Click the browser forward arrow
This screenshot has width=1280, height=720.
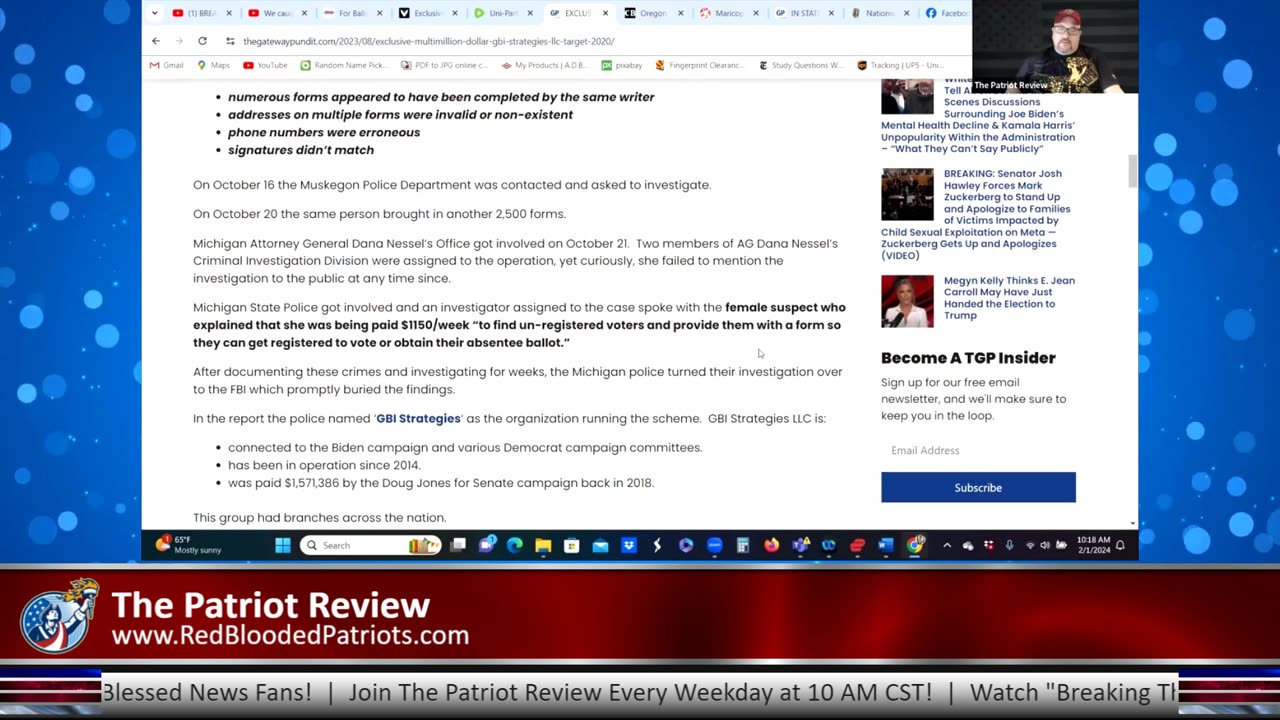coord(179,41)
